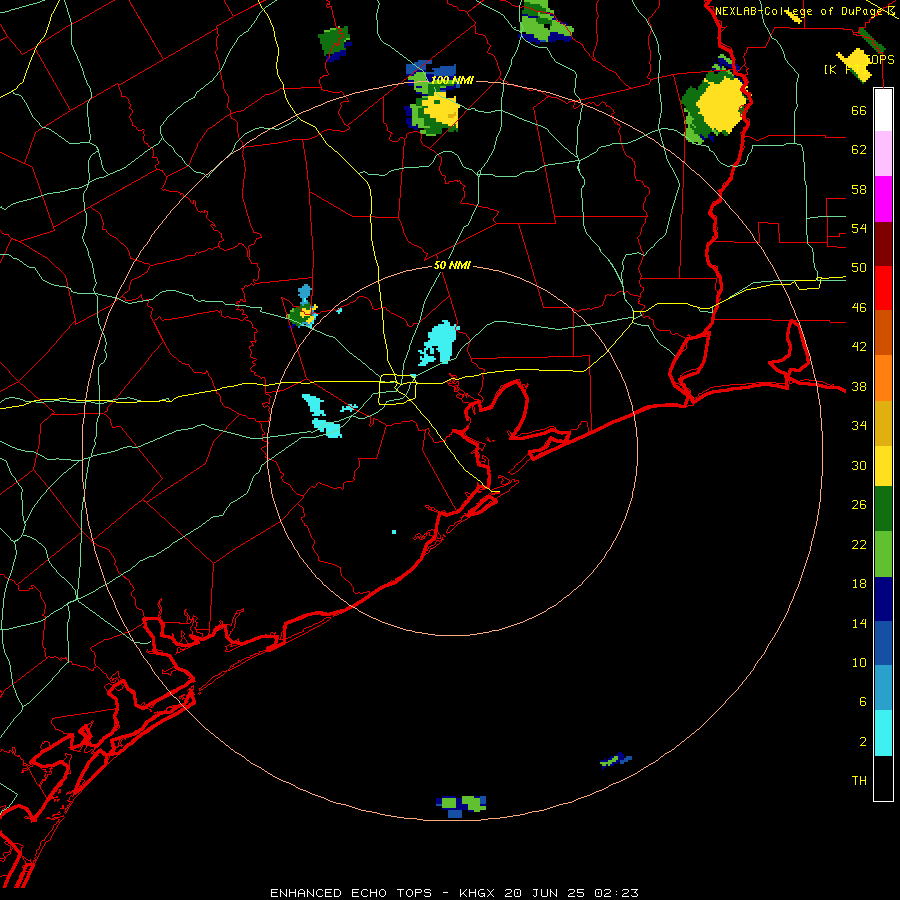900x900 pixels.
Task: Click the cyan echo northeast of the radar center
Action: pos(439,343)
